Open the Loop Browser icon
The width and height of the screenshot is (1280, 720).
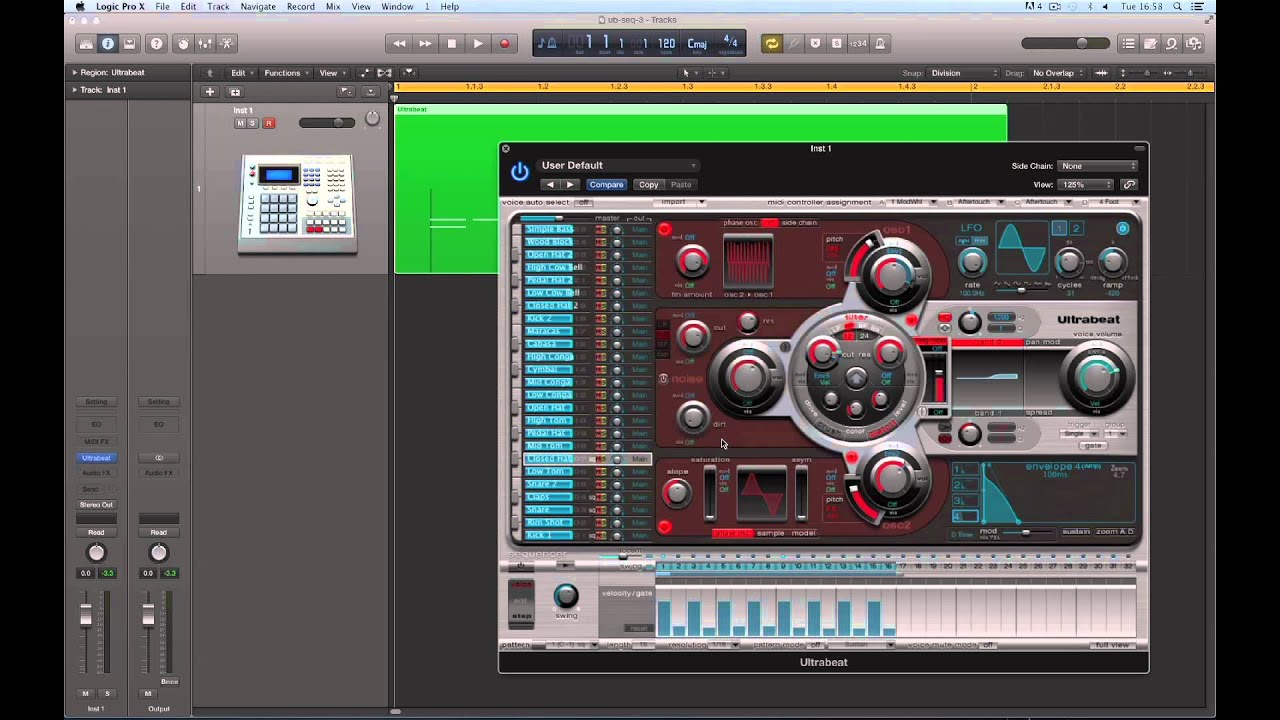coord(1172,44)
